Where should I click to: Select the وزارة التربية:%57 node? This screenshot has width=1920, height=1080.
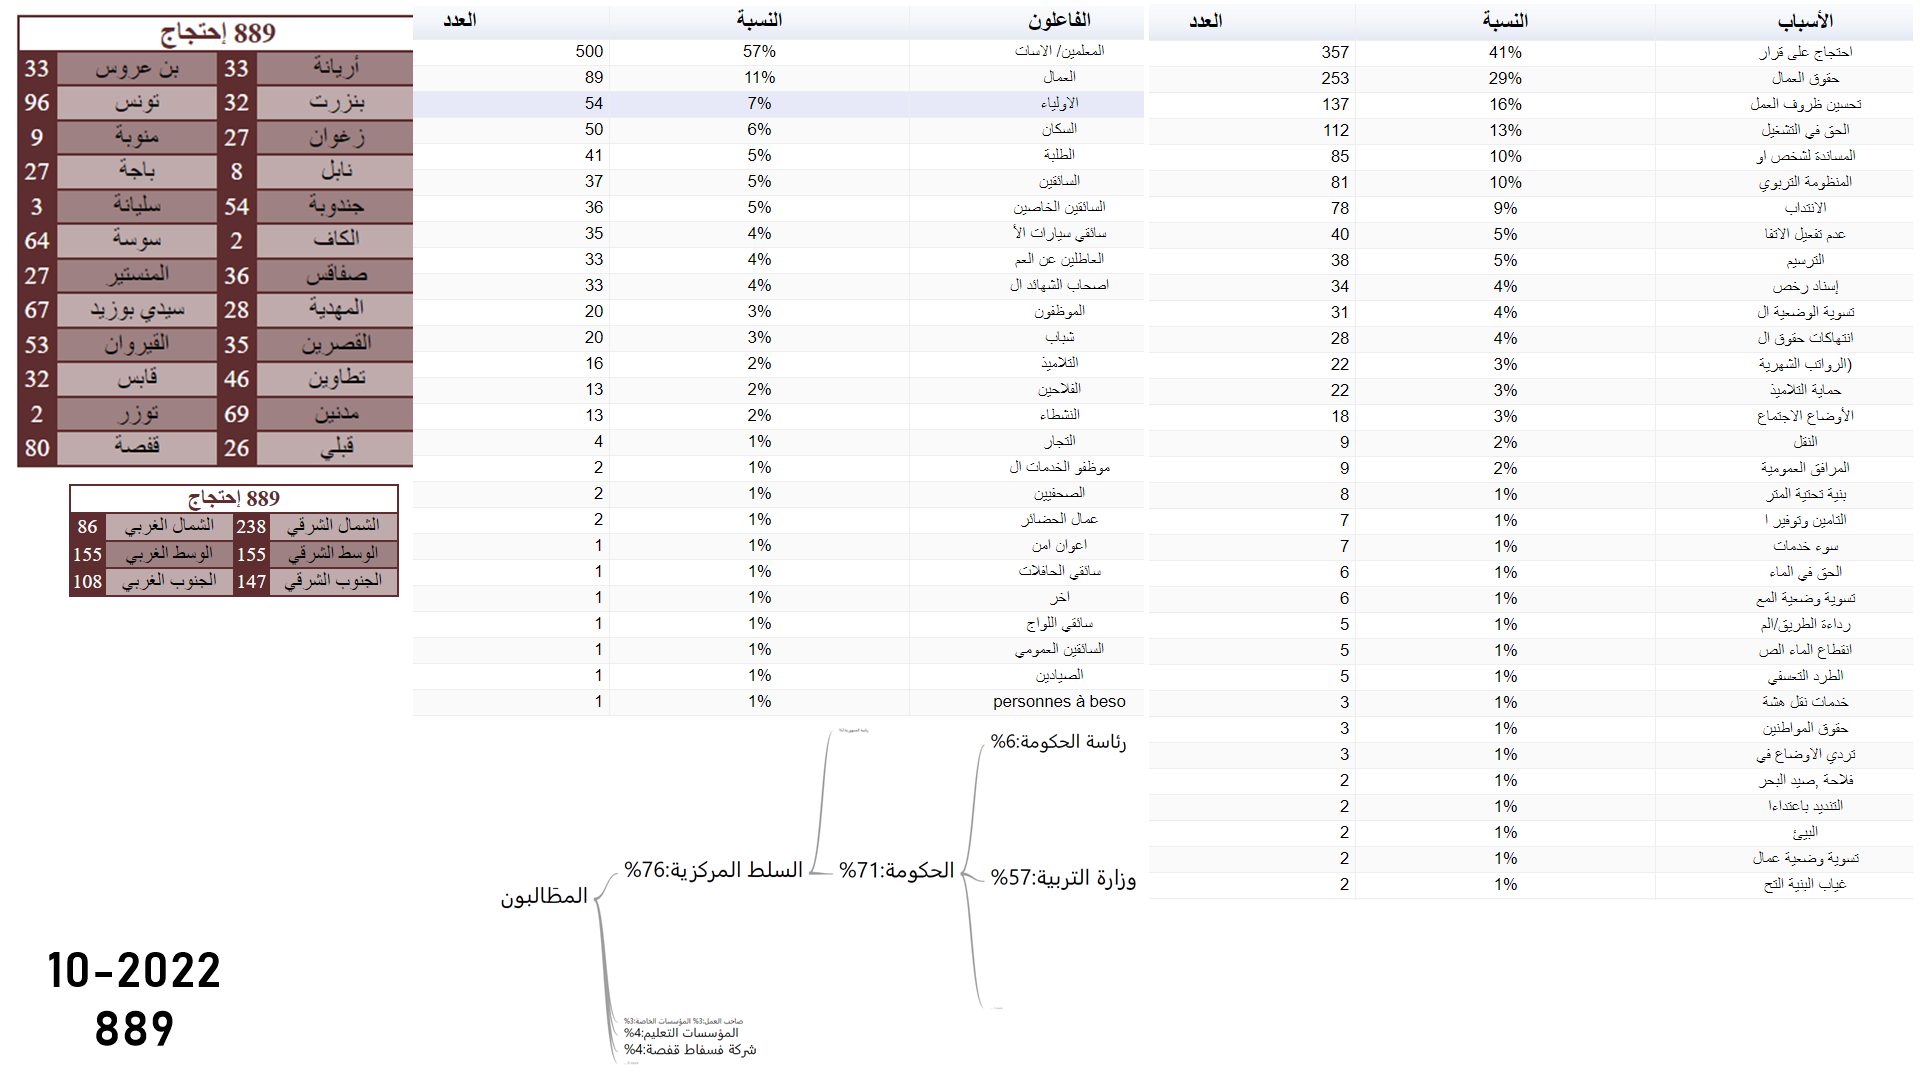coord(1063,878)
